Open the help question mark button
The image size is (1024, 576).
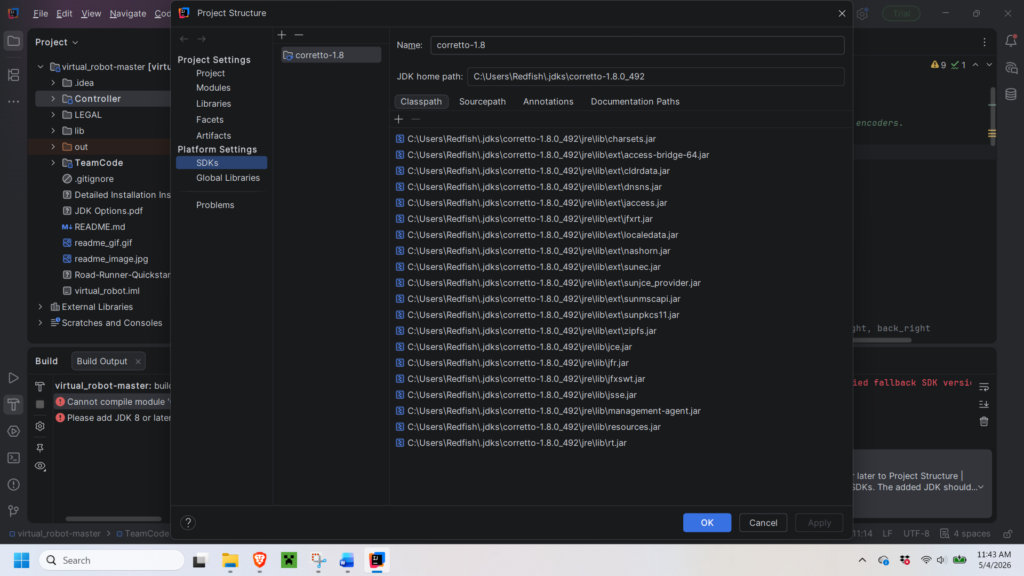pyautogui.click(x=188, y=522)
